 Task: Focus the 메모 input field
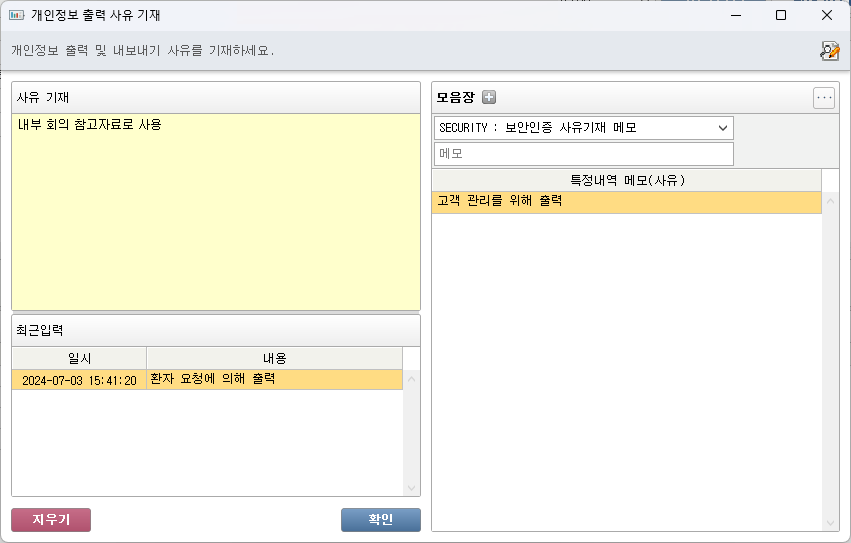(x=583, y=154)
